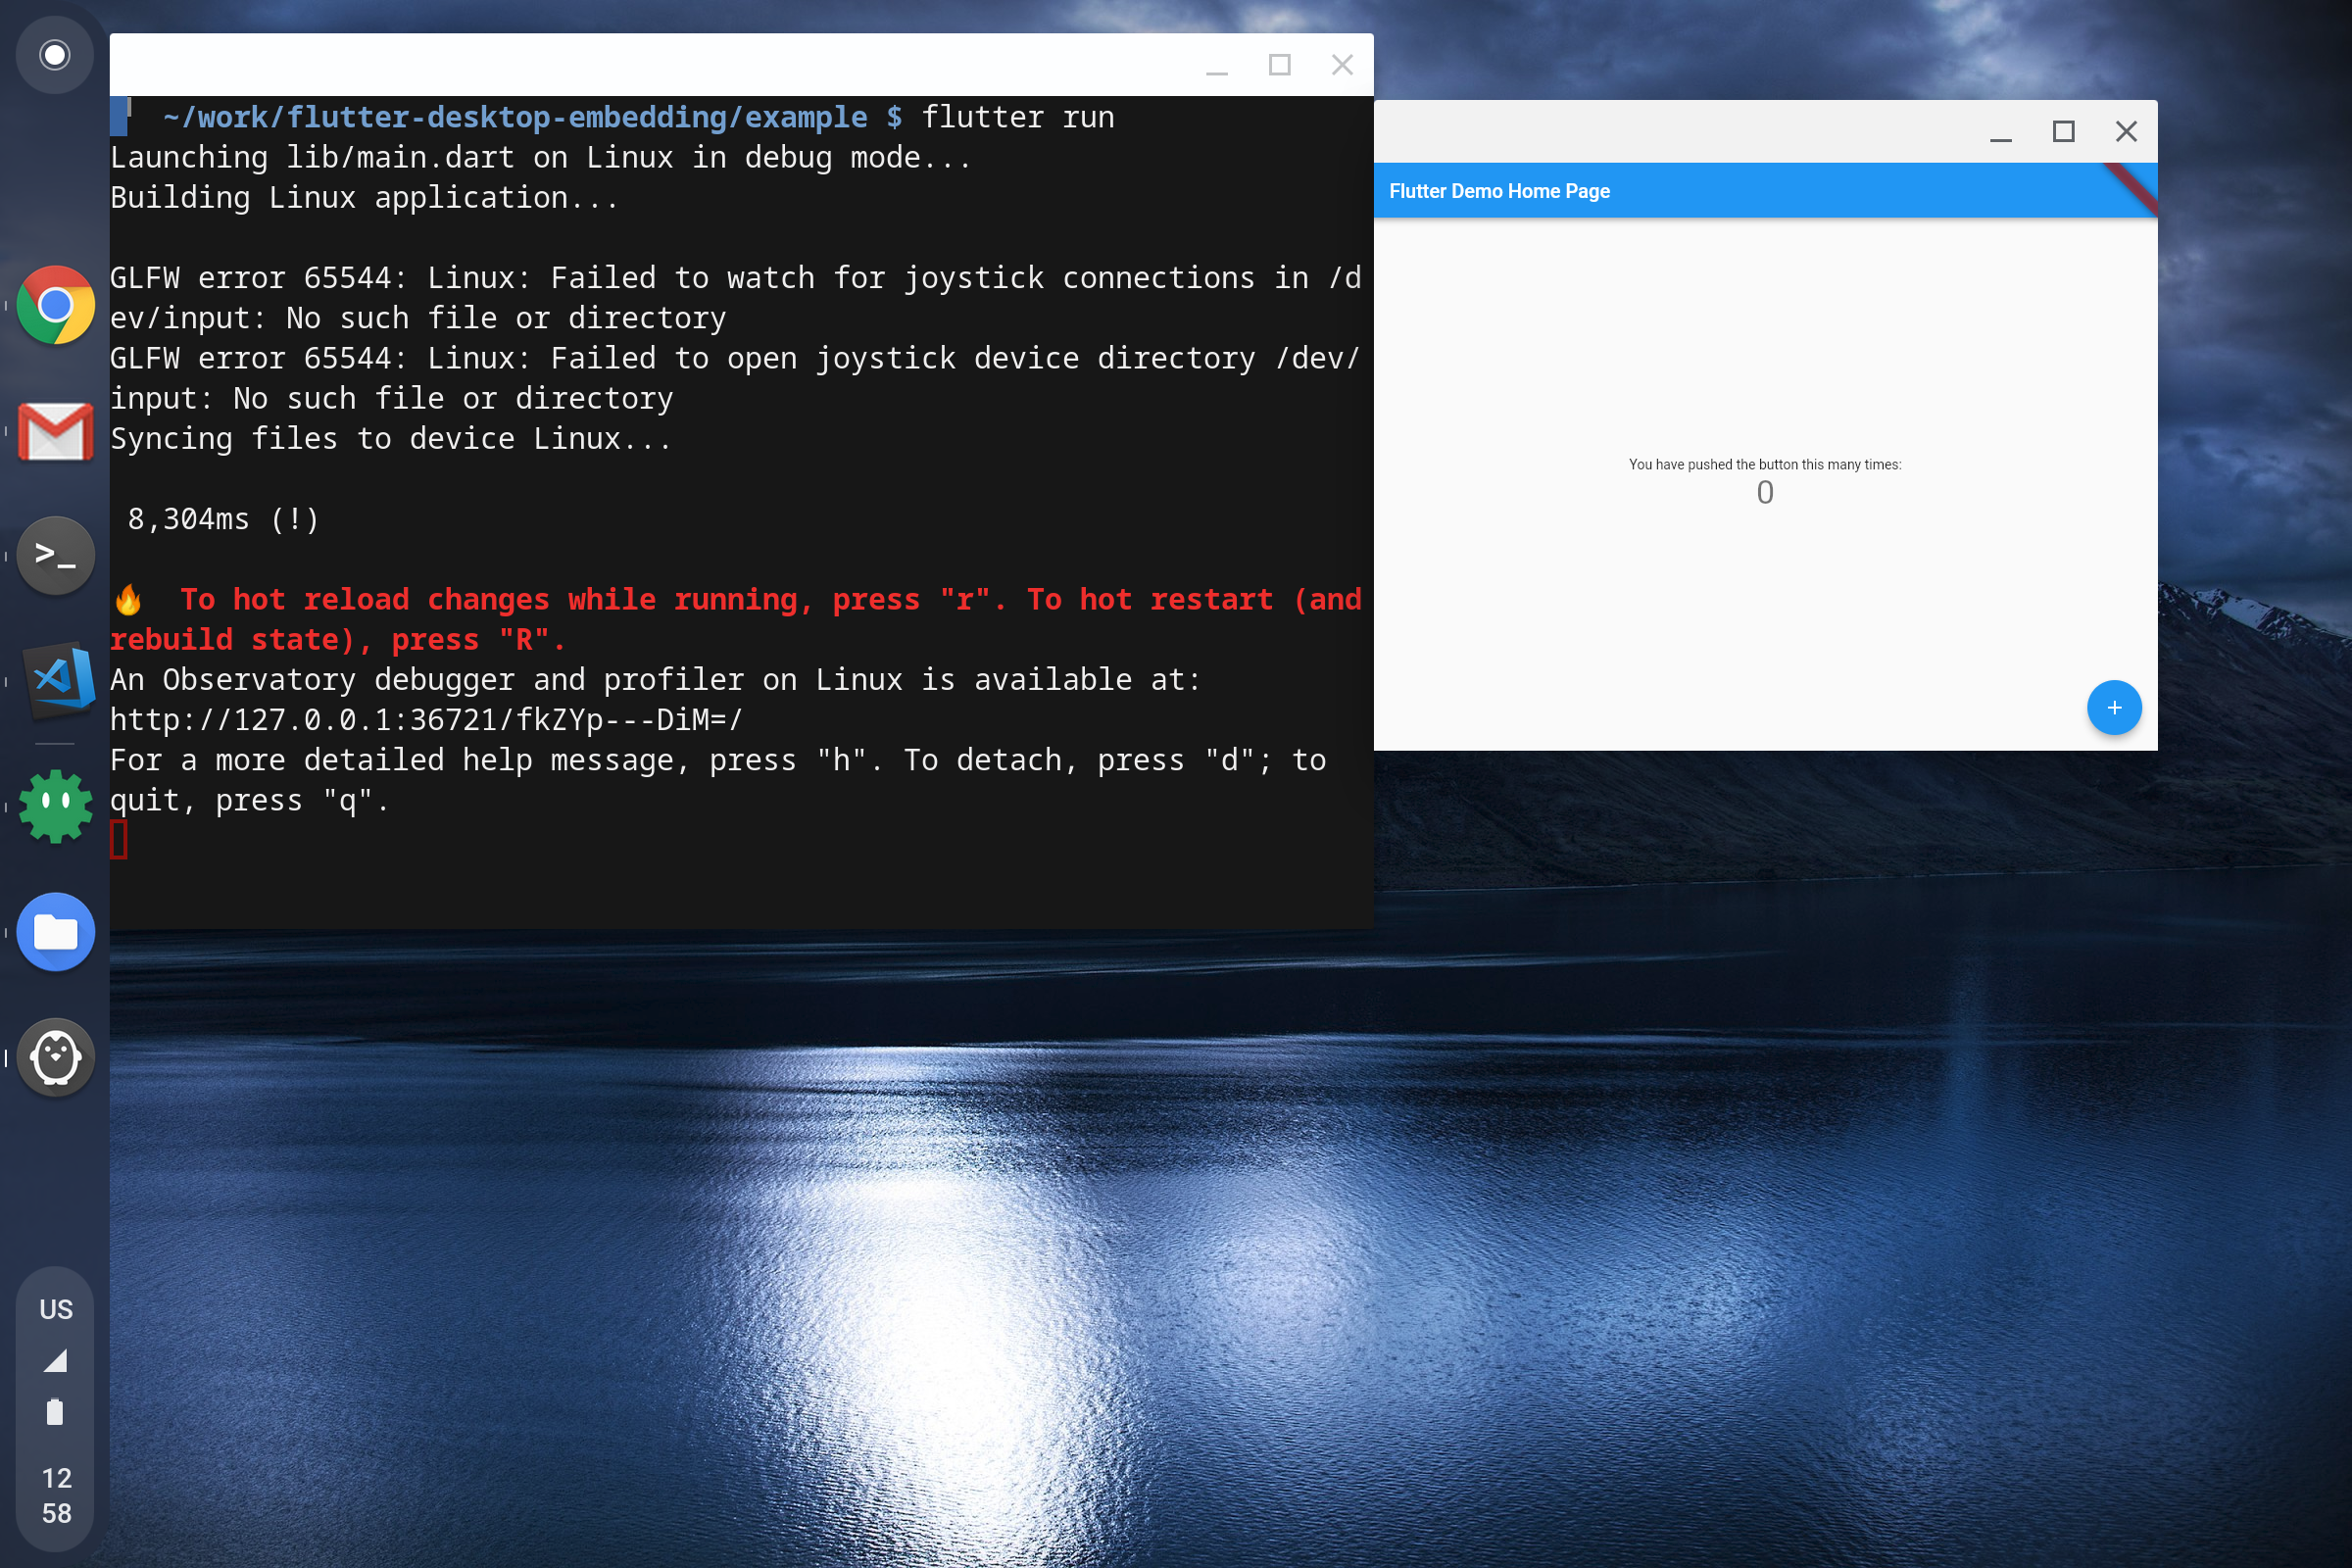Minimize the Flutter demo window
Screen dimensions: 2352x1568
coord(2000,132)
